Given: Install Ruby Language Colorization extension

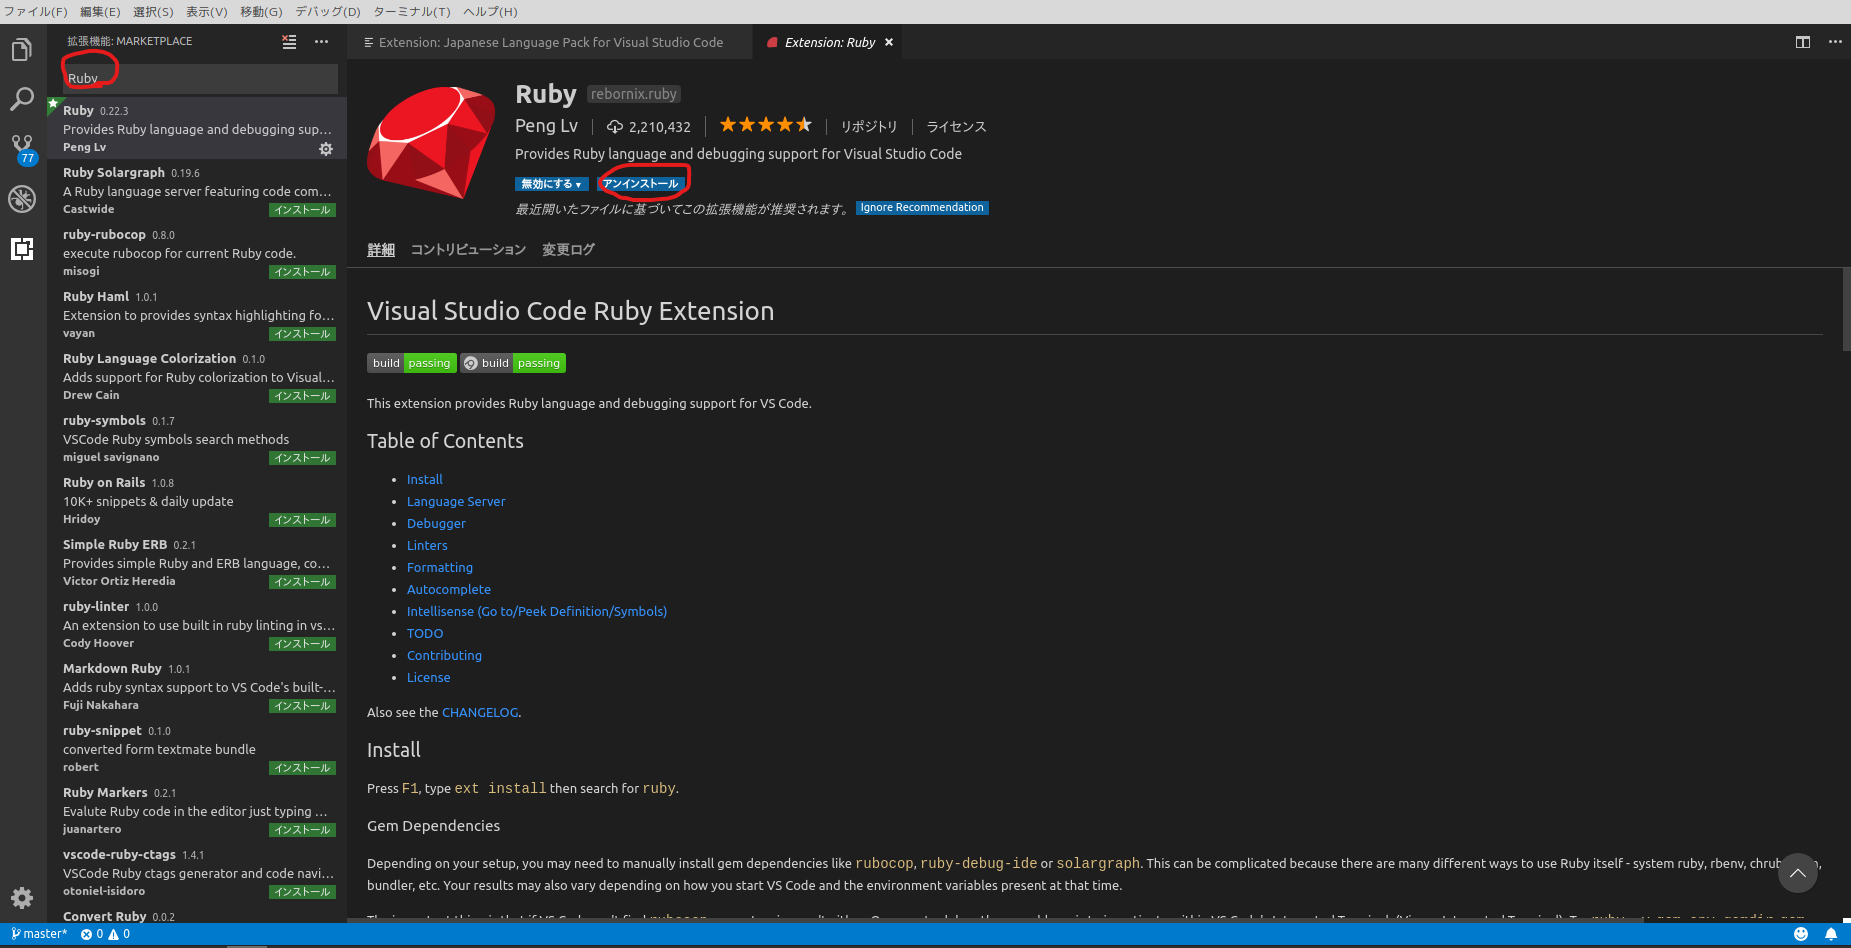Looking at the screenshot, I should tap(302, 396).
